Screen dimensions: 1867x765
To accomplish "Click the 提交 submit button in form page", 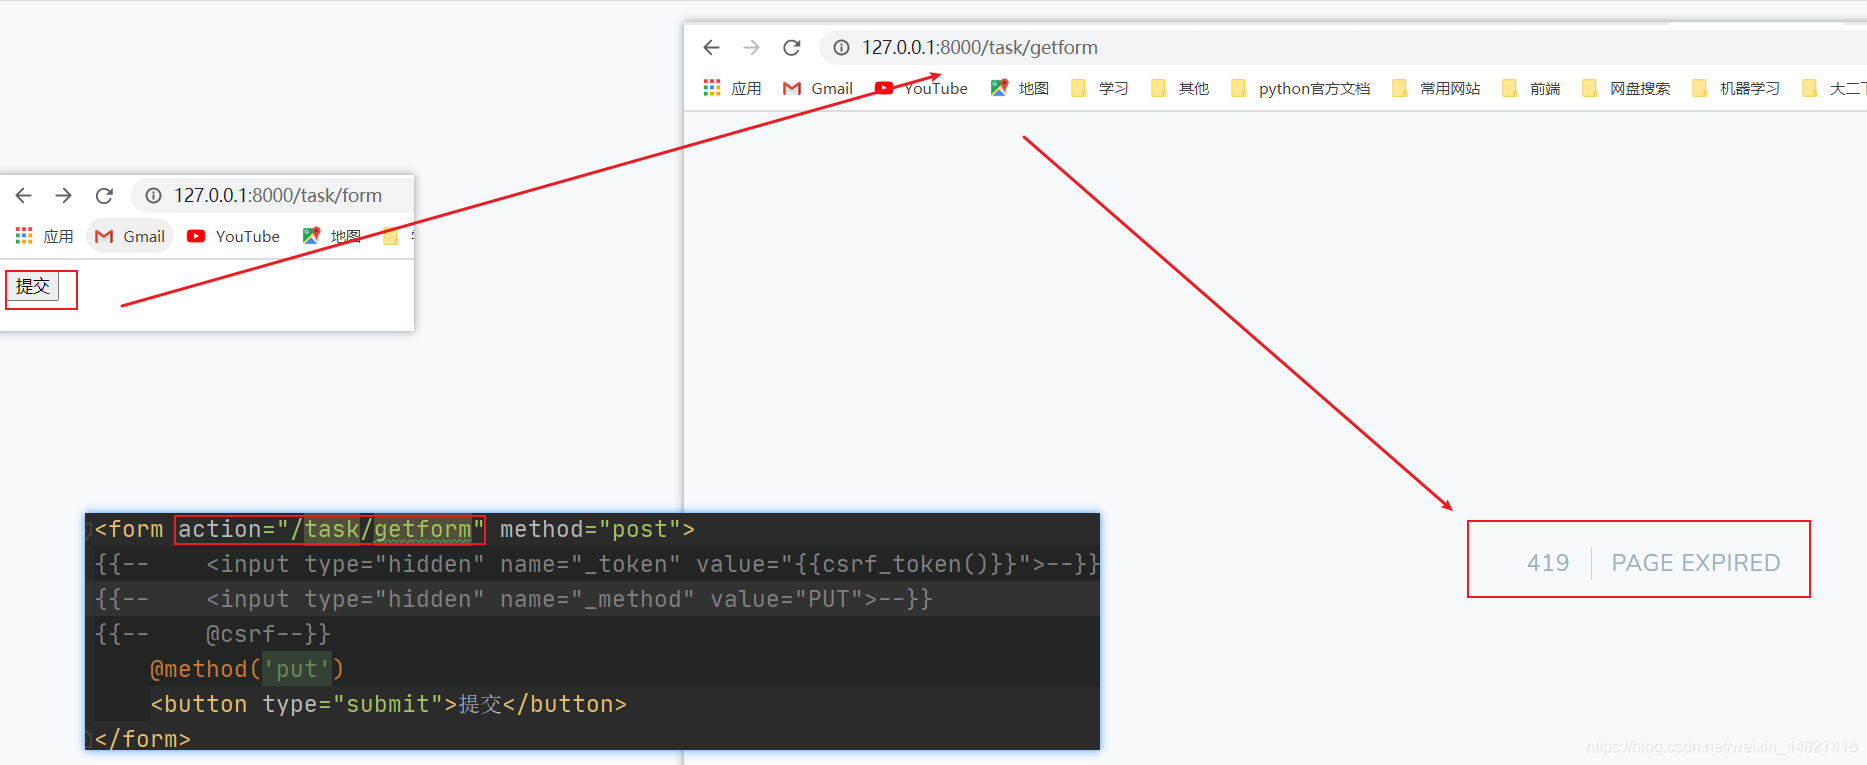I will point(33,286).
